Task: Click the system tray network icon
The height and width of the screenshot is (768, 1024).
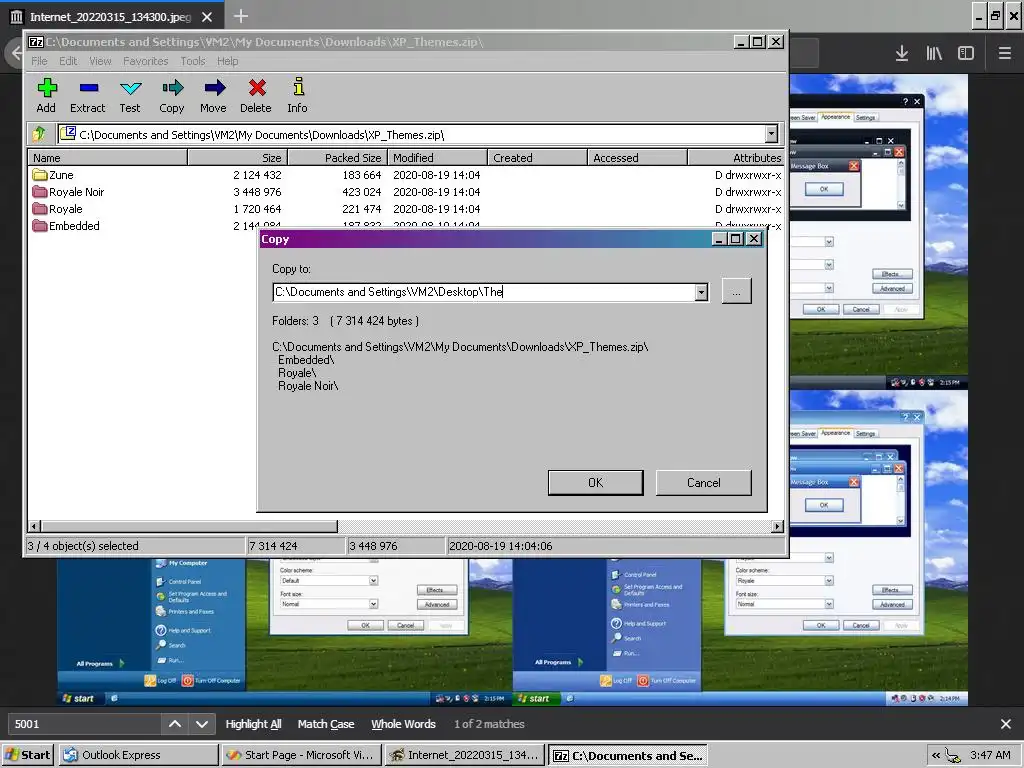Action: pos(953,756)
